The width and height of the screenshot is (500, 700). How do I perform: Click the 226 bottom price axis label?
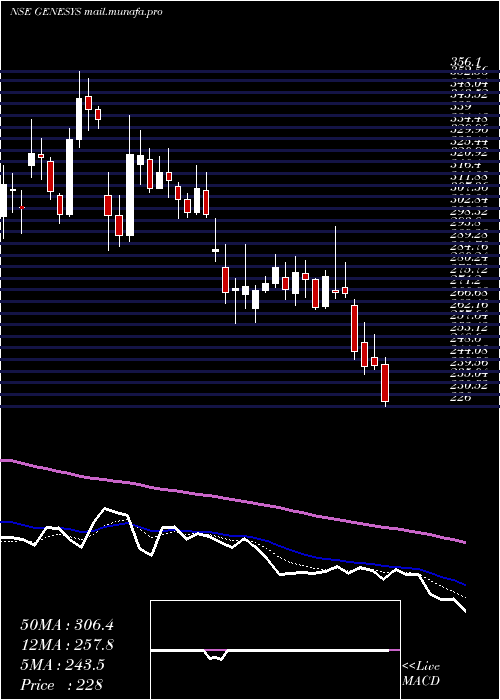point(461,396)
